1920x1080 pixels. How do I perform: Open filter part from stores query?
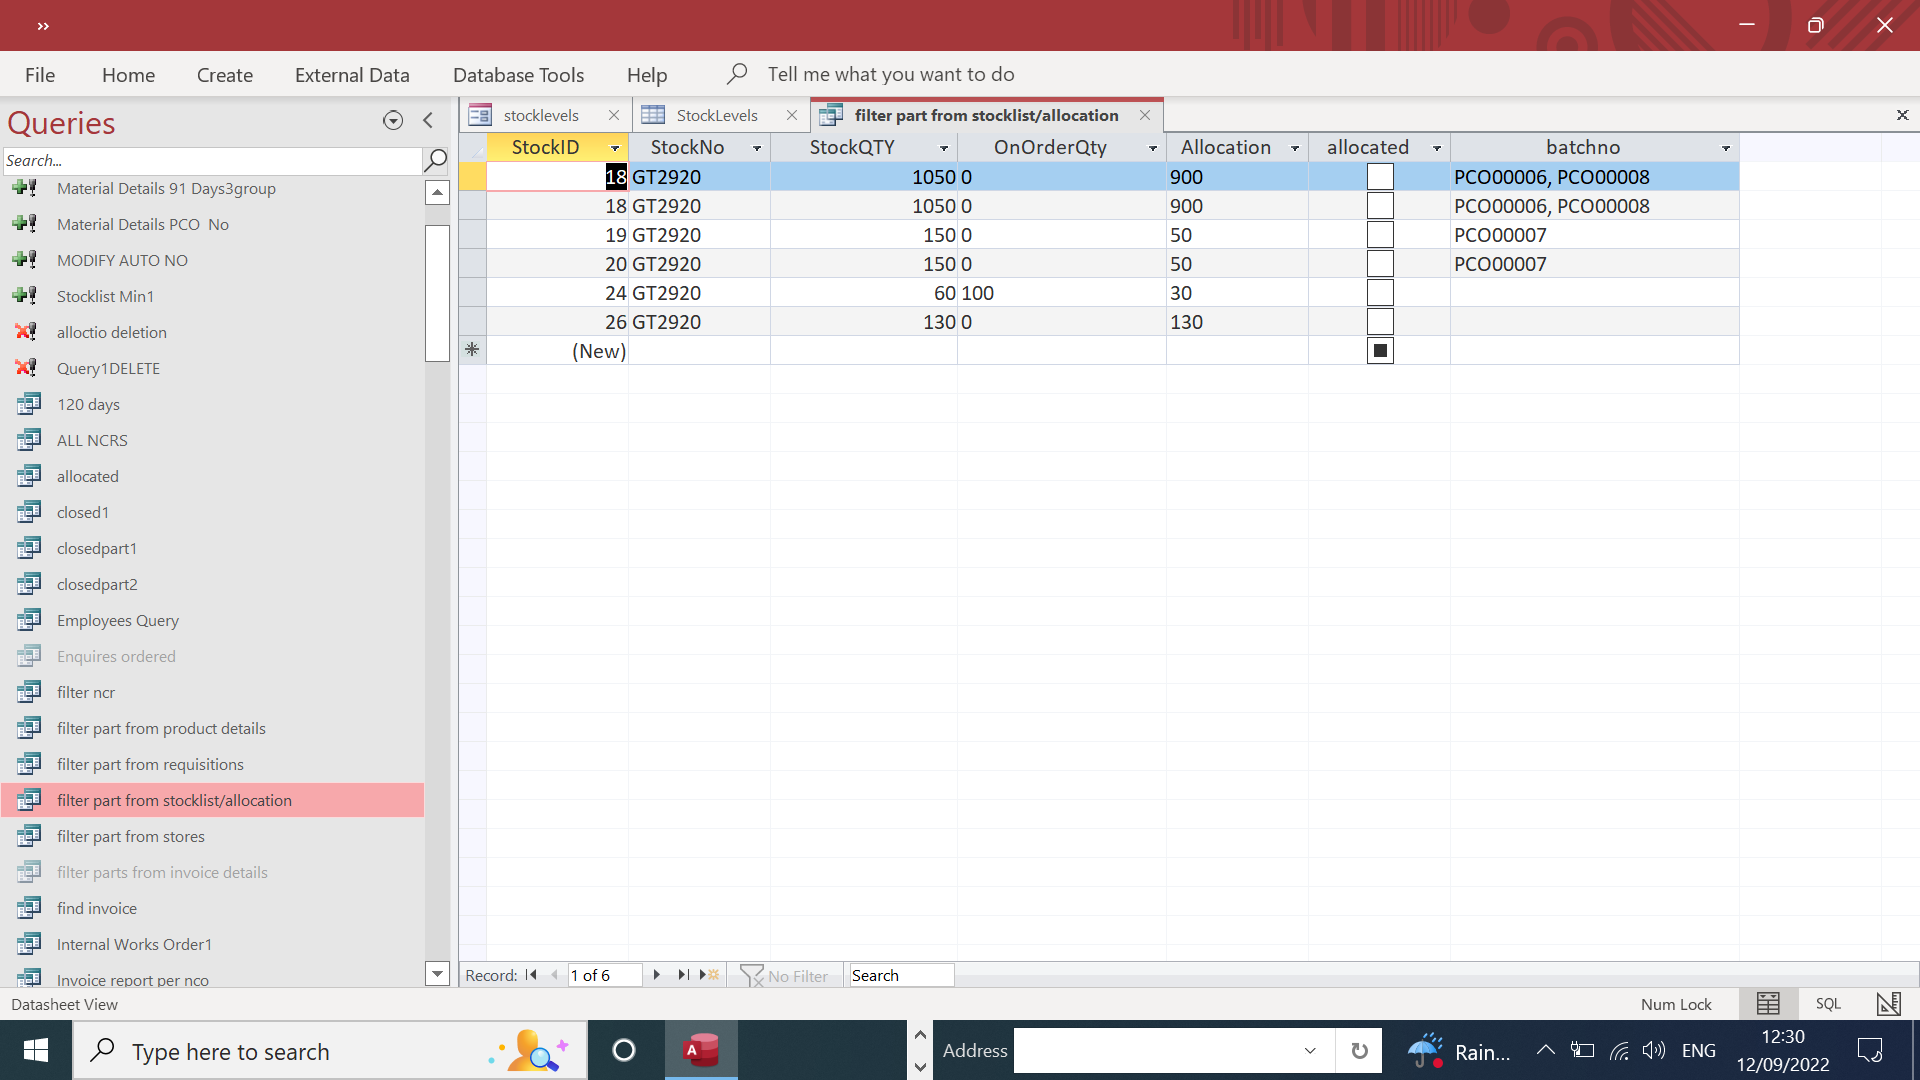131,836
